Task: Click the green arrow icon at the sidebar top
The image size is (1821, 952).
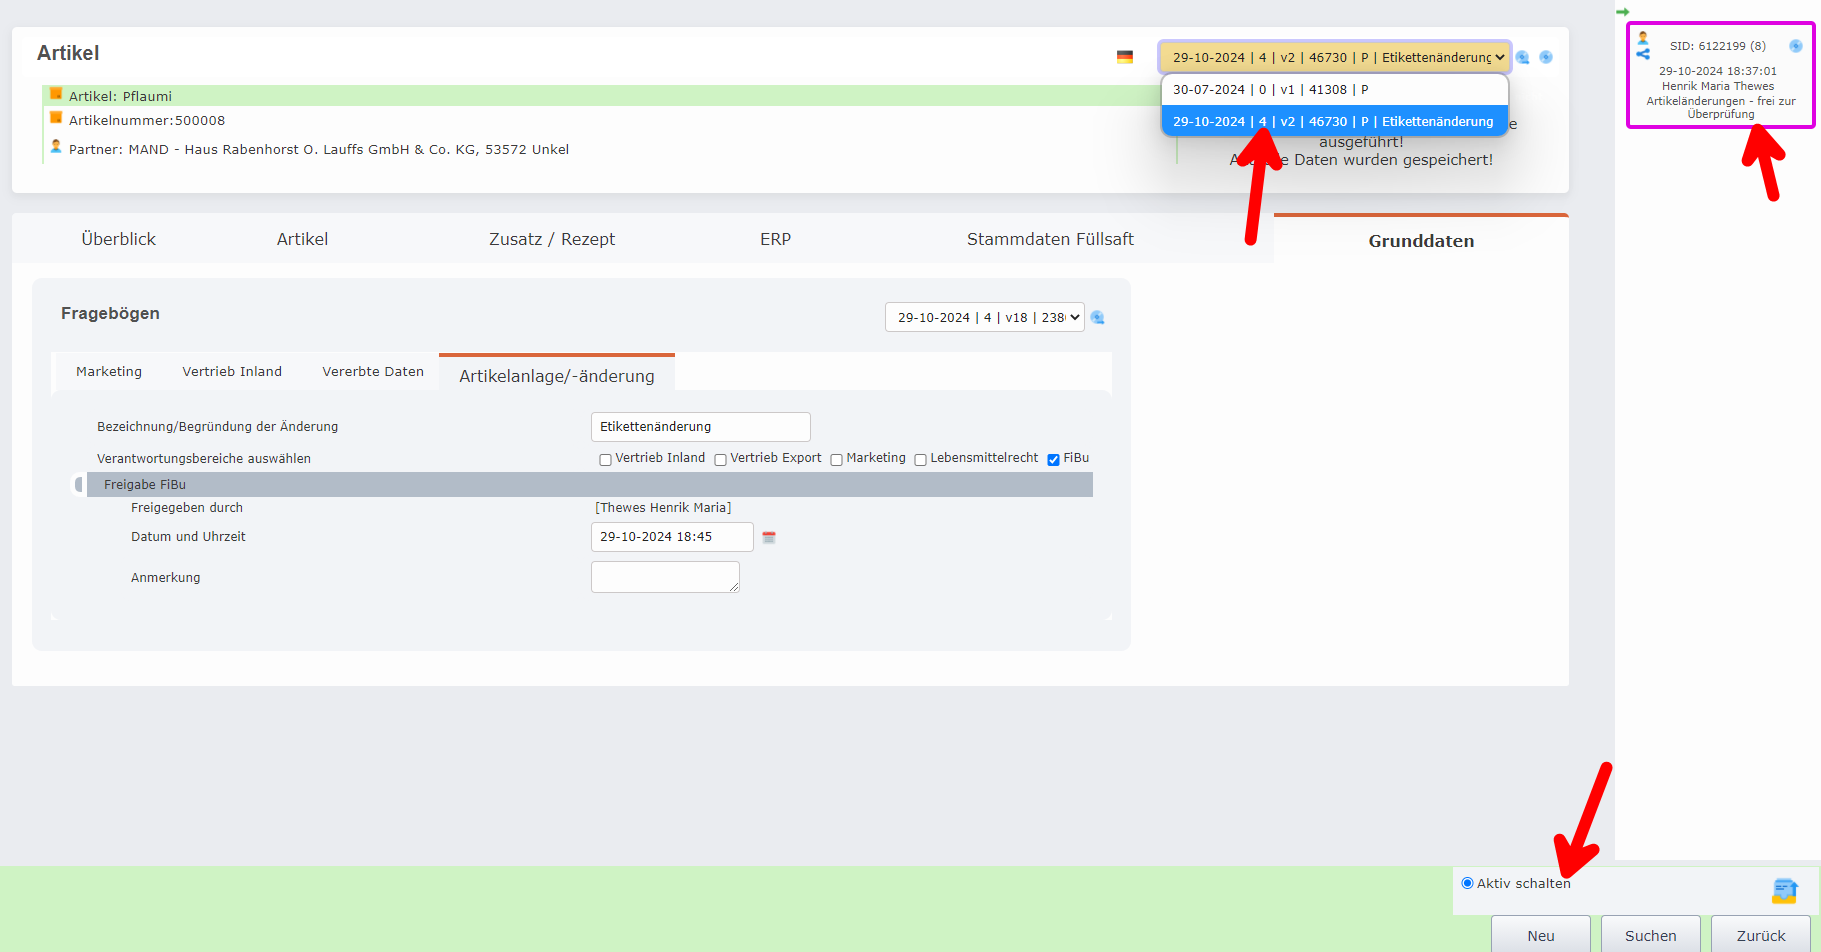Action: click(1625, 11)
